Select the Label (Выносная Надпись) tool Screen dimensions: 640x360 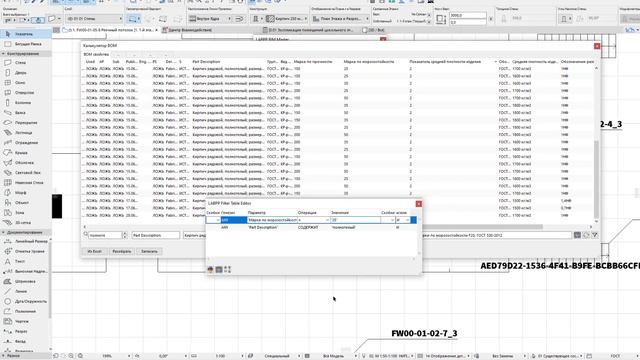coord(24,271)
